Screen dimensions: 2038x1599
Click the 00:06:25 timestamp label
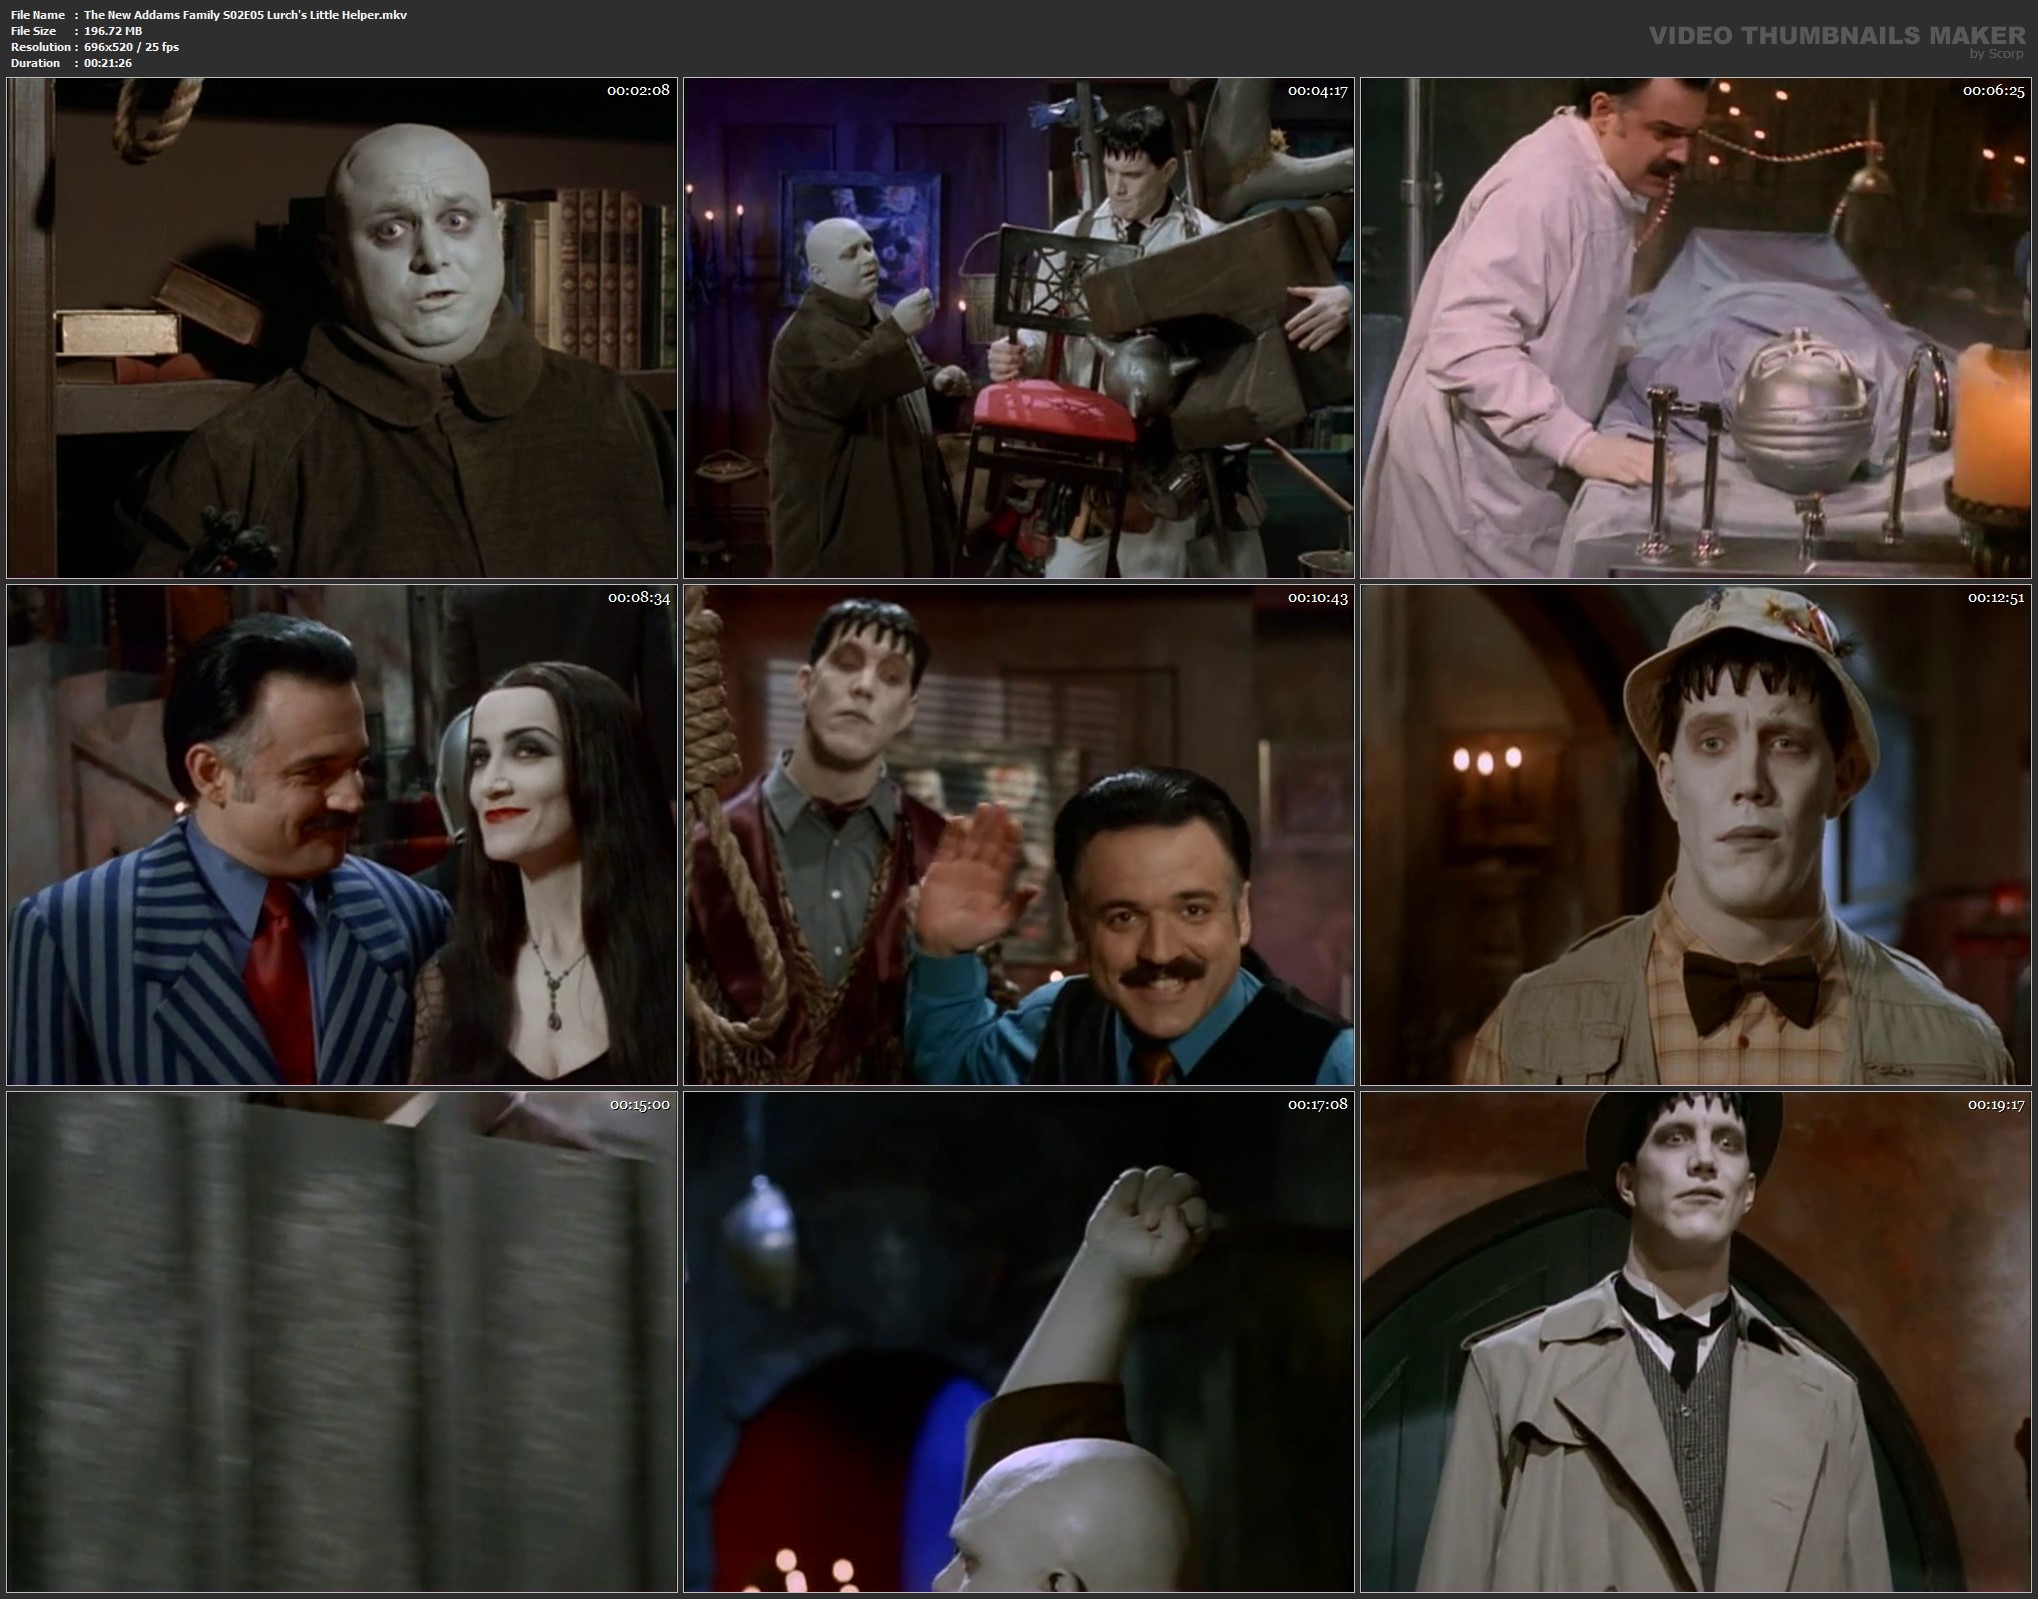(x=1993, y=90)
